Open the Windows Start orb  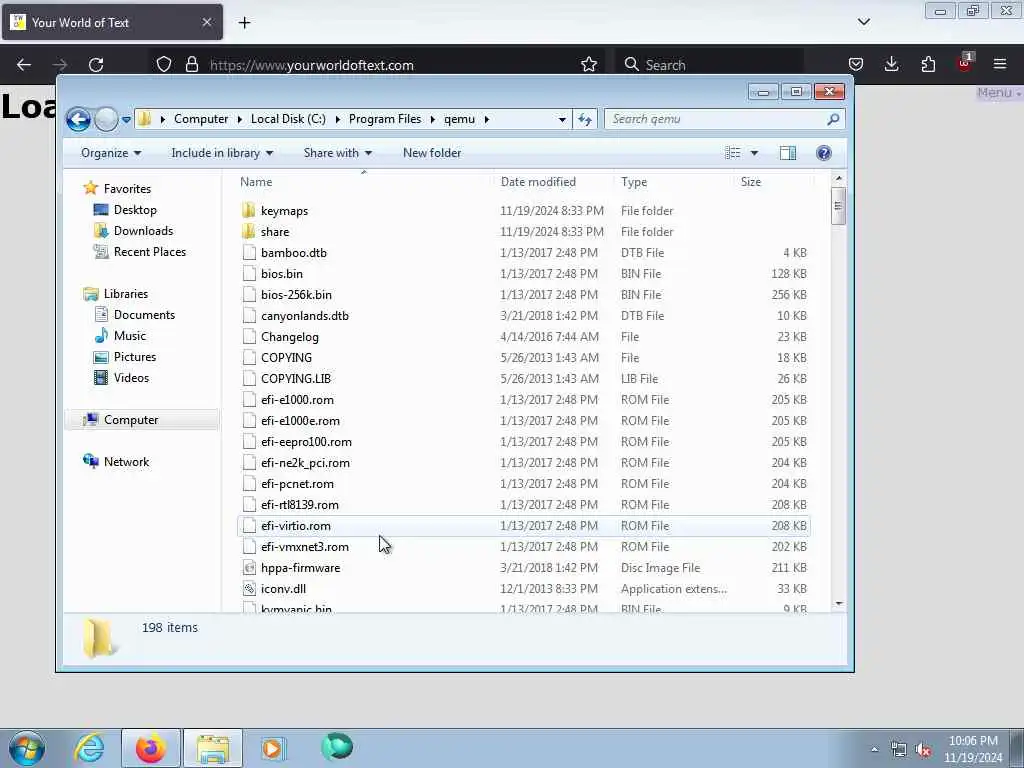pyautogui.click(x=27, y=748)
